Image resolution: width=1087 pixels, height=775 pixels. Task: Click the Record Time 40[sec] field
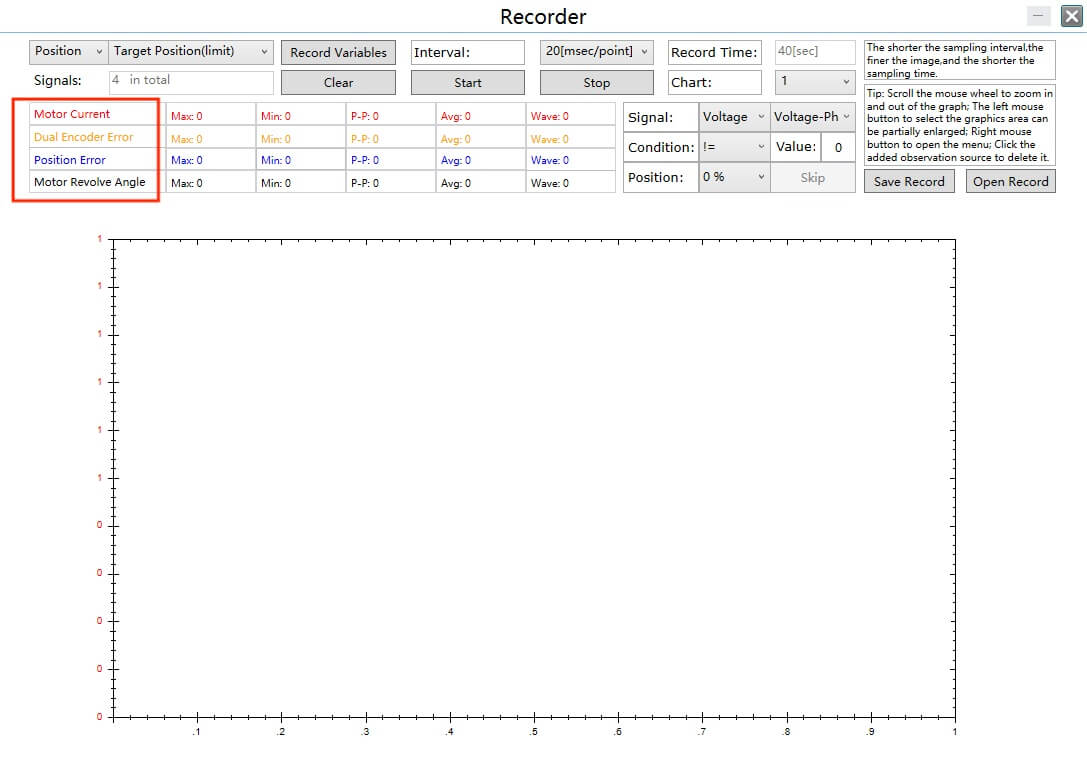click(x=815, y=52)
